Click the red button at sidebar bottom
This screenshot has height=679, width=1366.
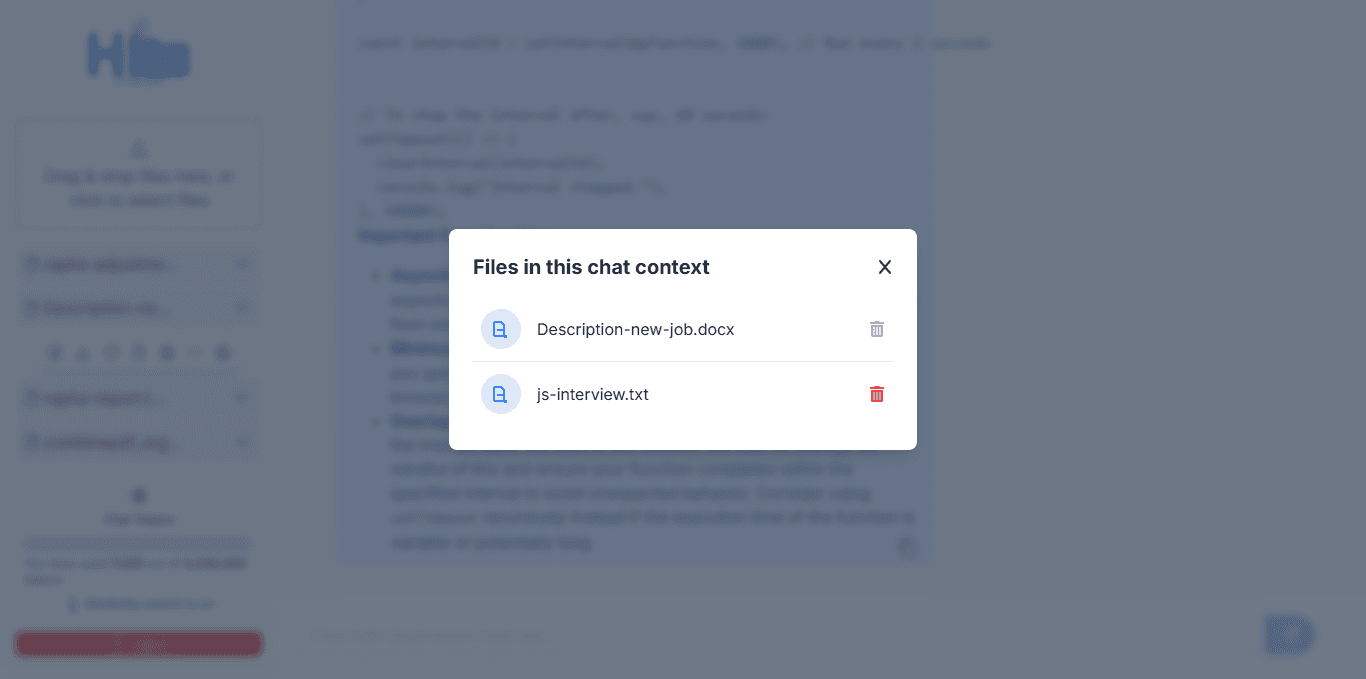coord(139,645)
